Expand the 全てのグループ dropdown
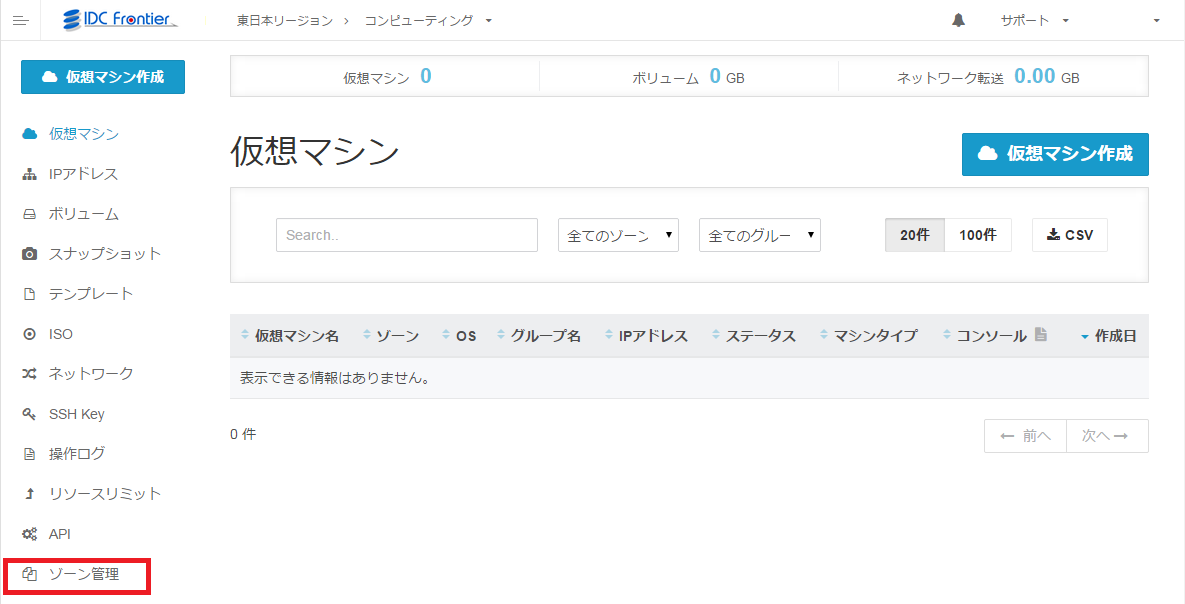The width and height of the screenshot is (1185, 604). click(759, 235)
